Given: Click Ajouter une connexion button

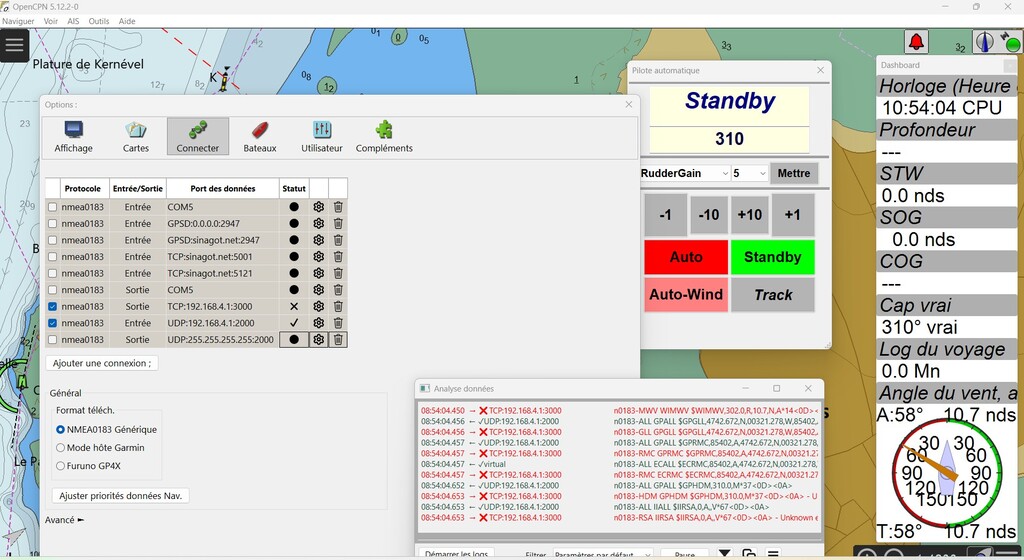Looking at the screenshot, I should [x=102, y=363].
